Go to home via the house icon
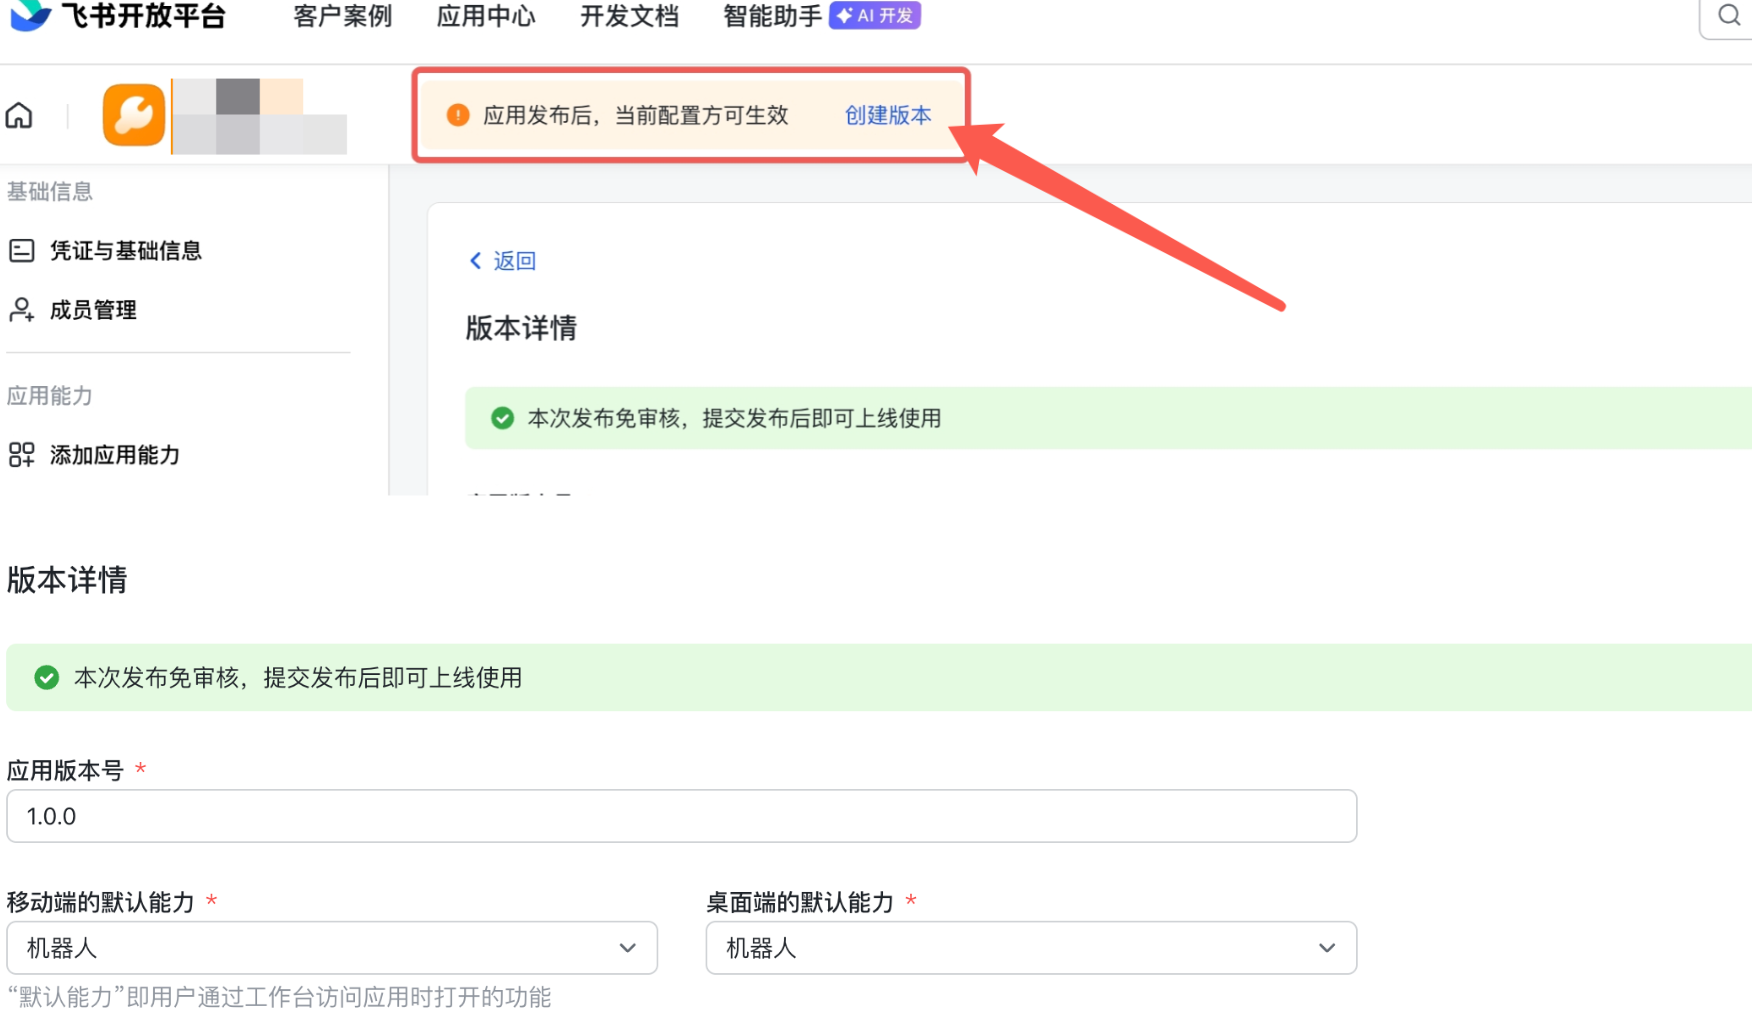The image size is (1752, 1032). pos(19,116)
